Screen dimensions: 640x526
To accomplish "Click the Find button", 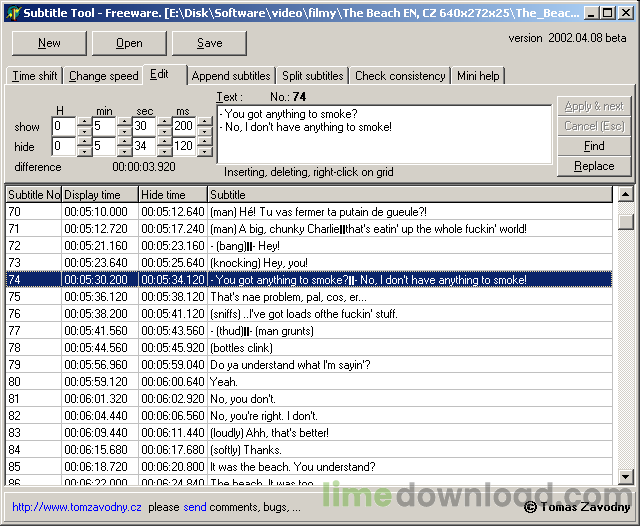I will (x=593, y=146).
